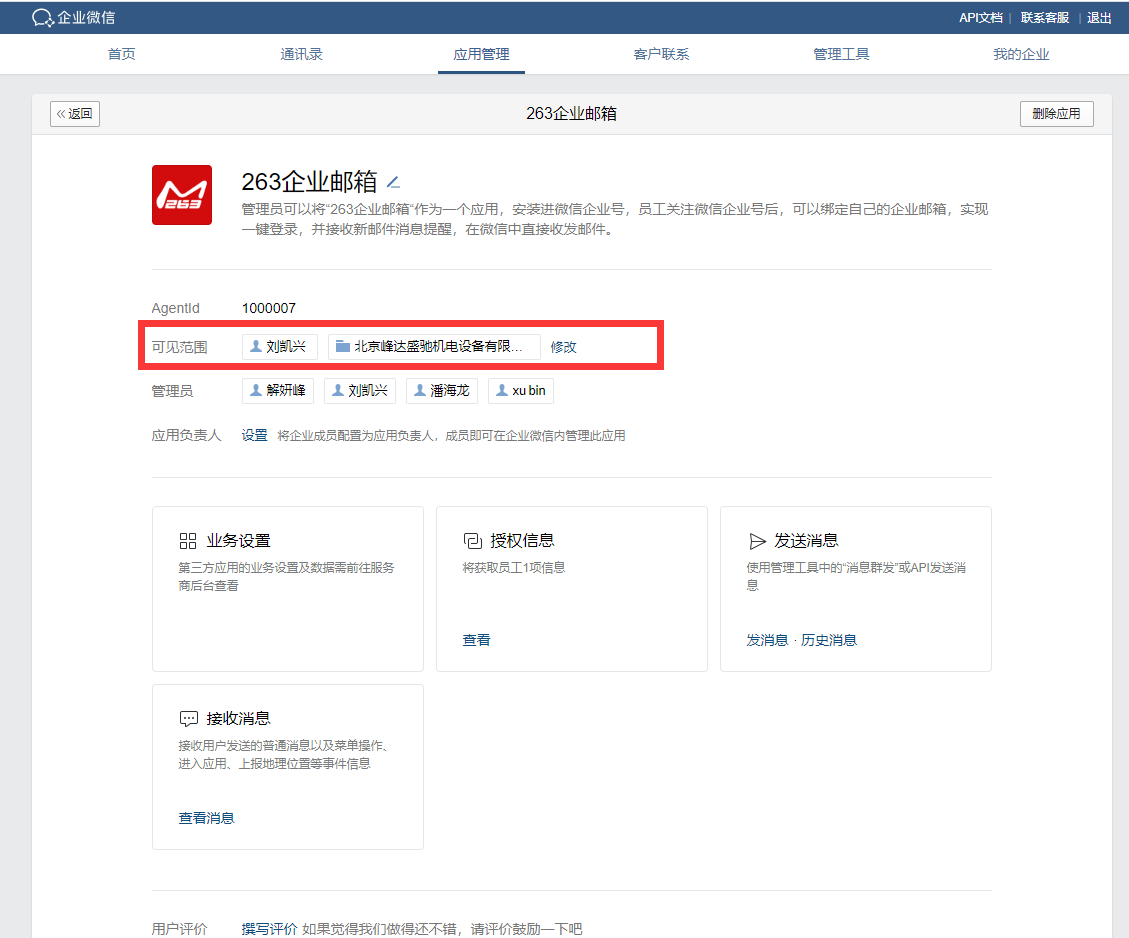Open the API文档 link
This screenshot has width=1129, height=938.
pyautogui.click(x=981, y=18)
